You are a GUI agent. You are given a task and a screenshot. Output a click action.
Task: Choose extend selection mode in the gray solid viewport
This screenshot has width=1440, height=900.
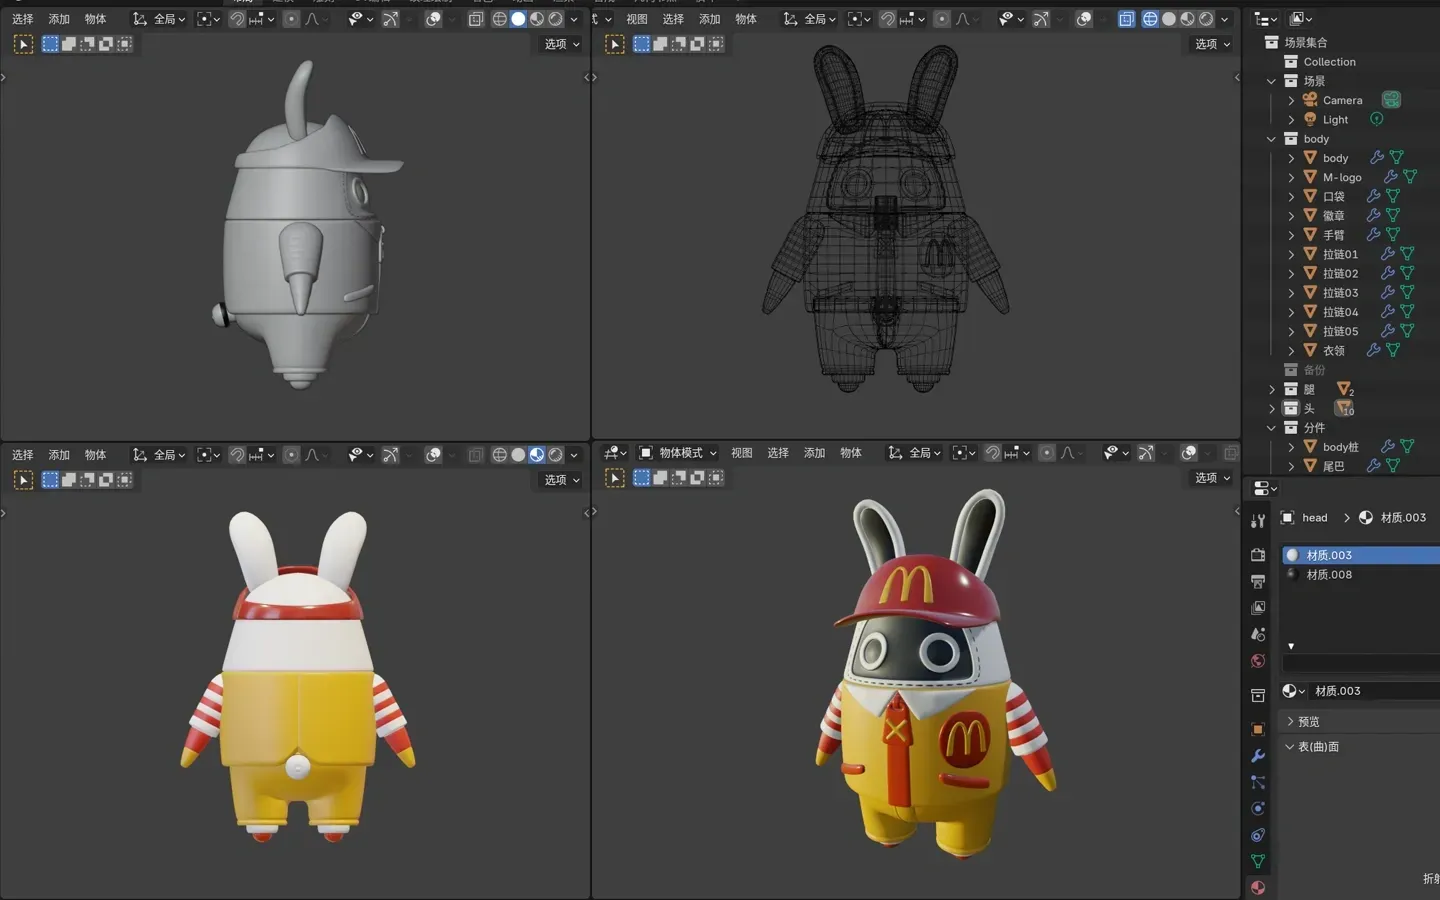[68, 44]
